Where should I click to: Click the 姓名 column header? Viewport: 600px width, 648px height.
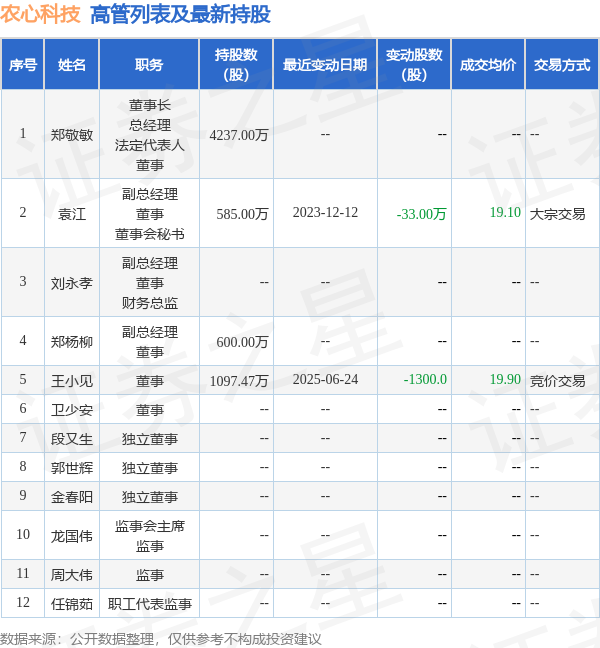tap(72, 65)
